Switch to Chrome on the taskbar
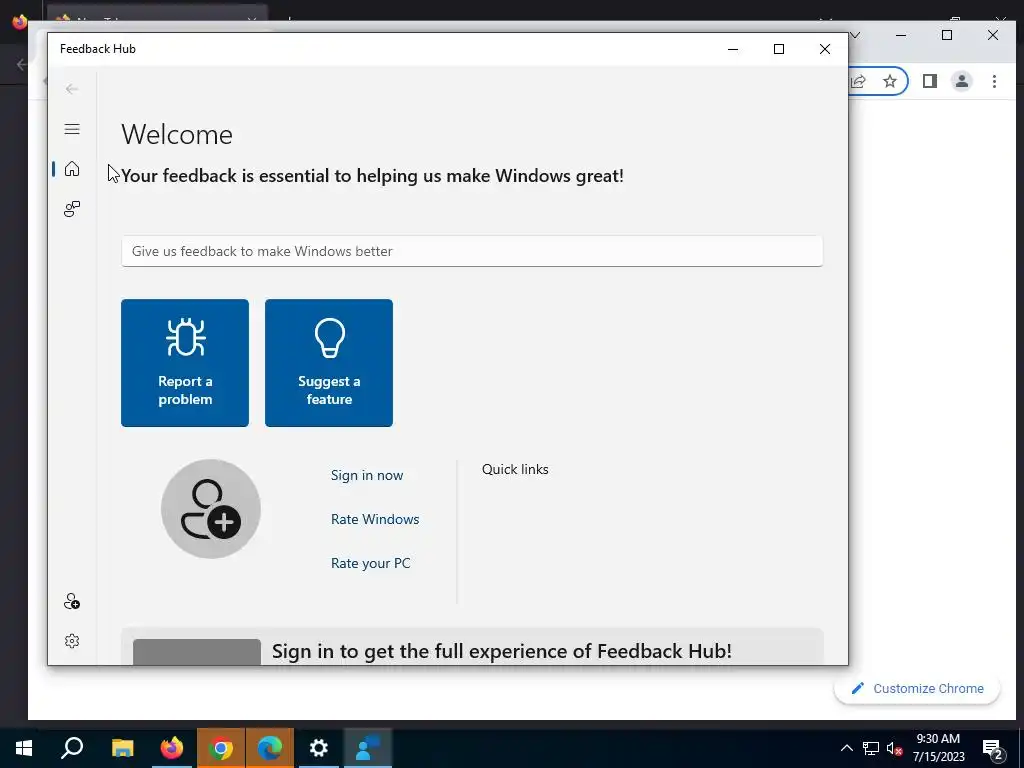The image size is (1024, 768). pos(221,748)
